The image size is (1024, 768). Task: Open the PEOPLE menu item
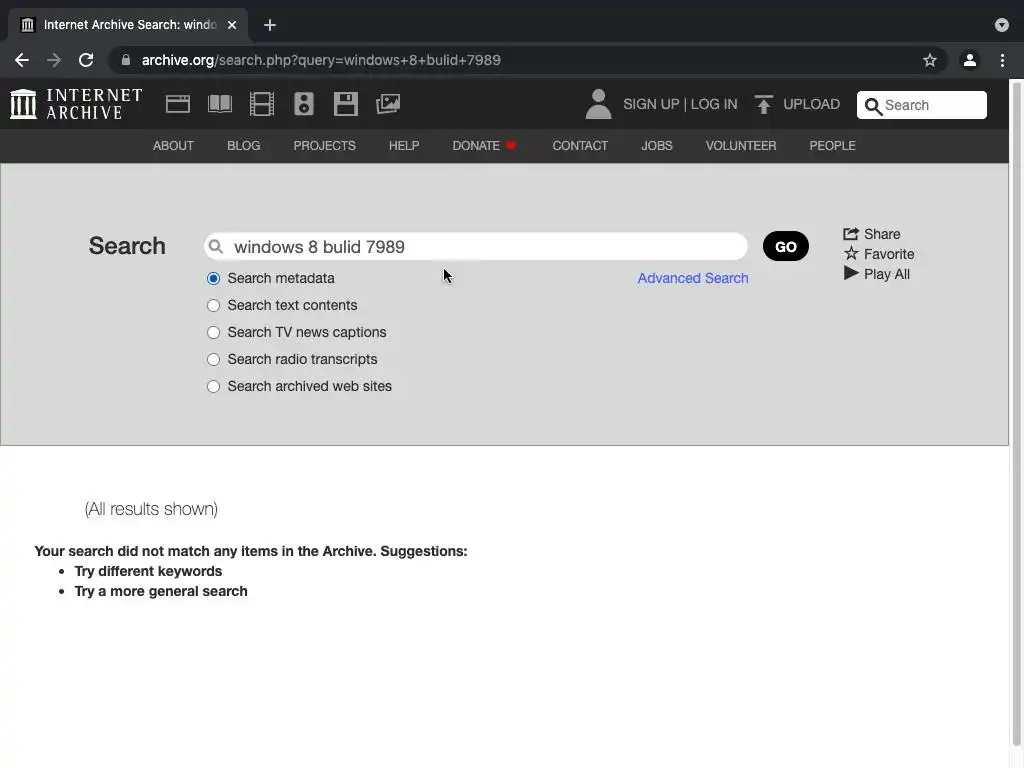coord(832,146)
